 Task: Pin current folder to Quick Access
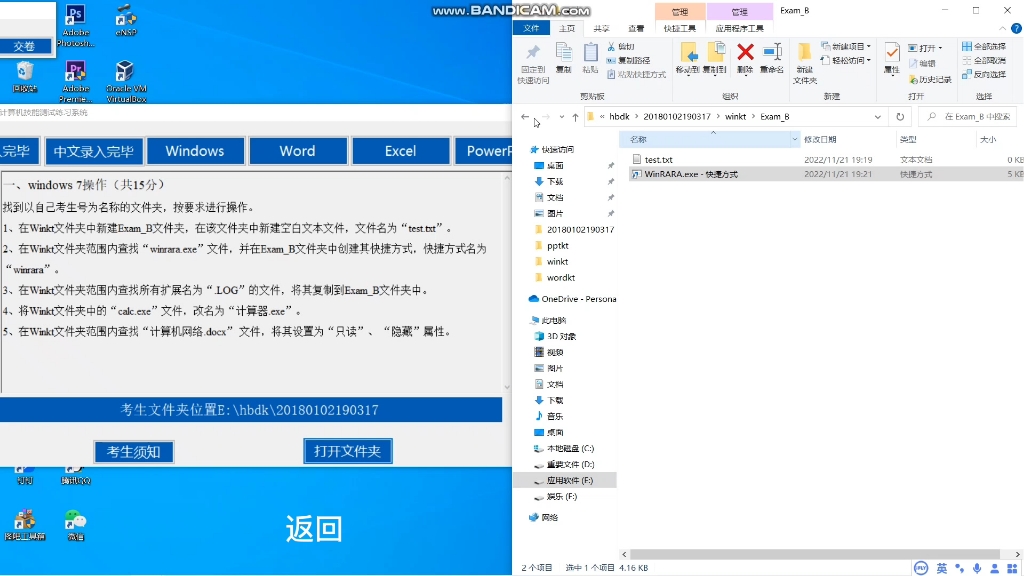point(531,56)
